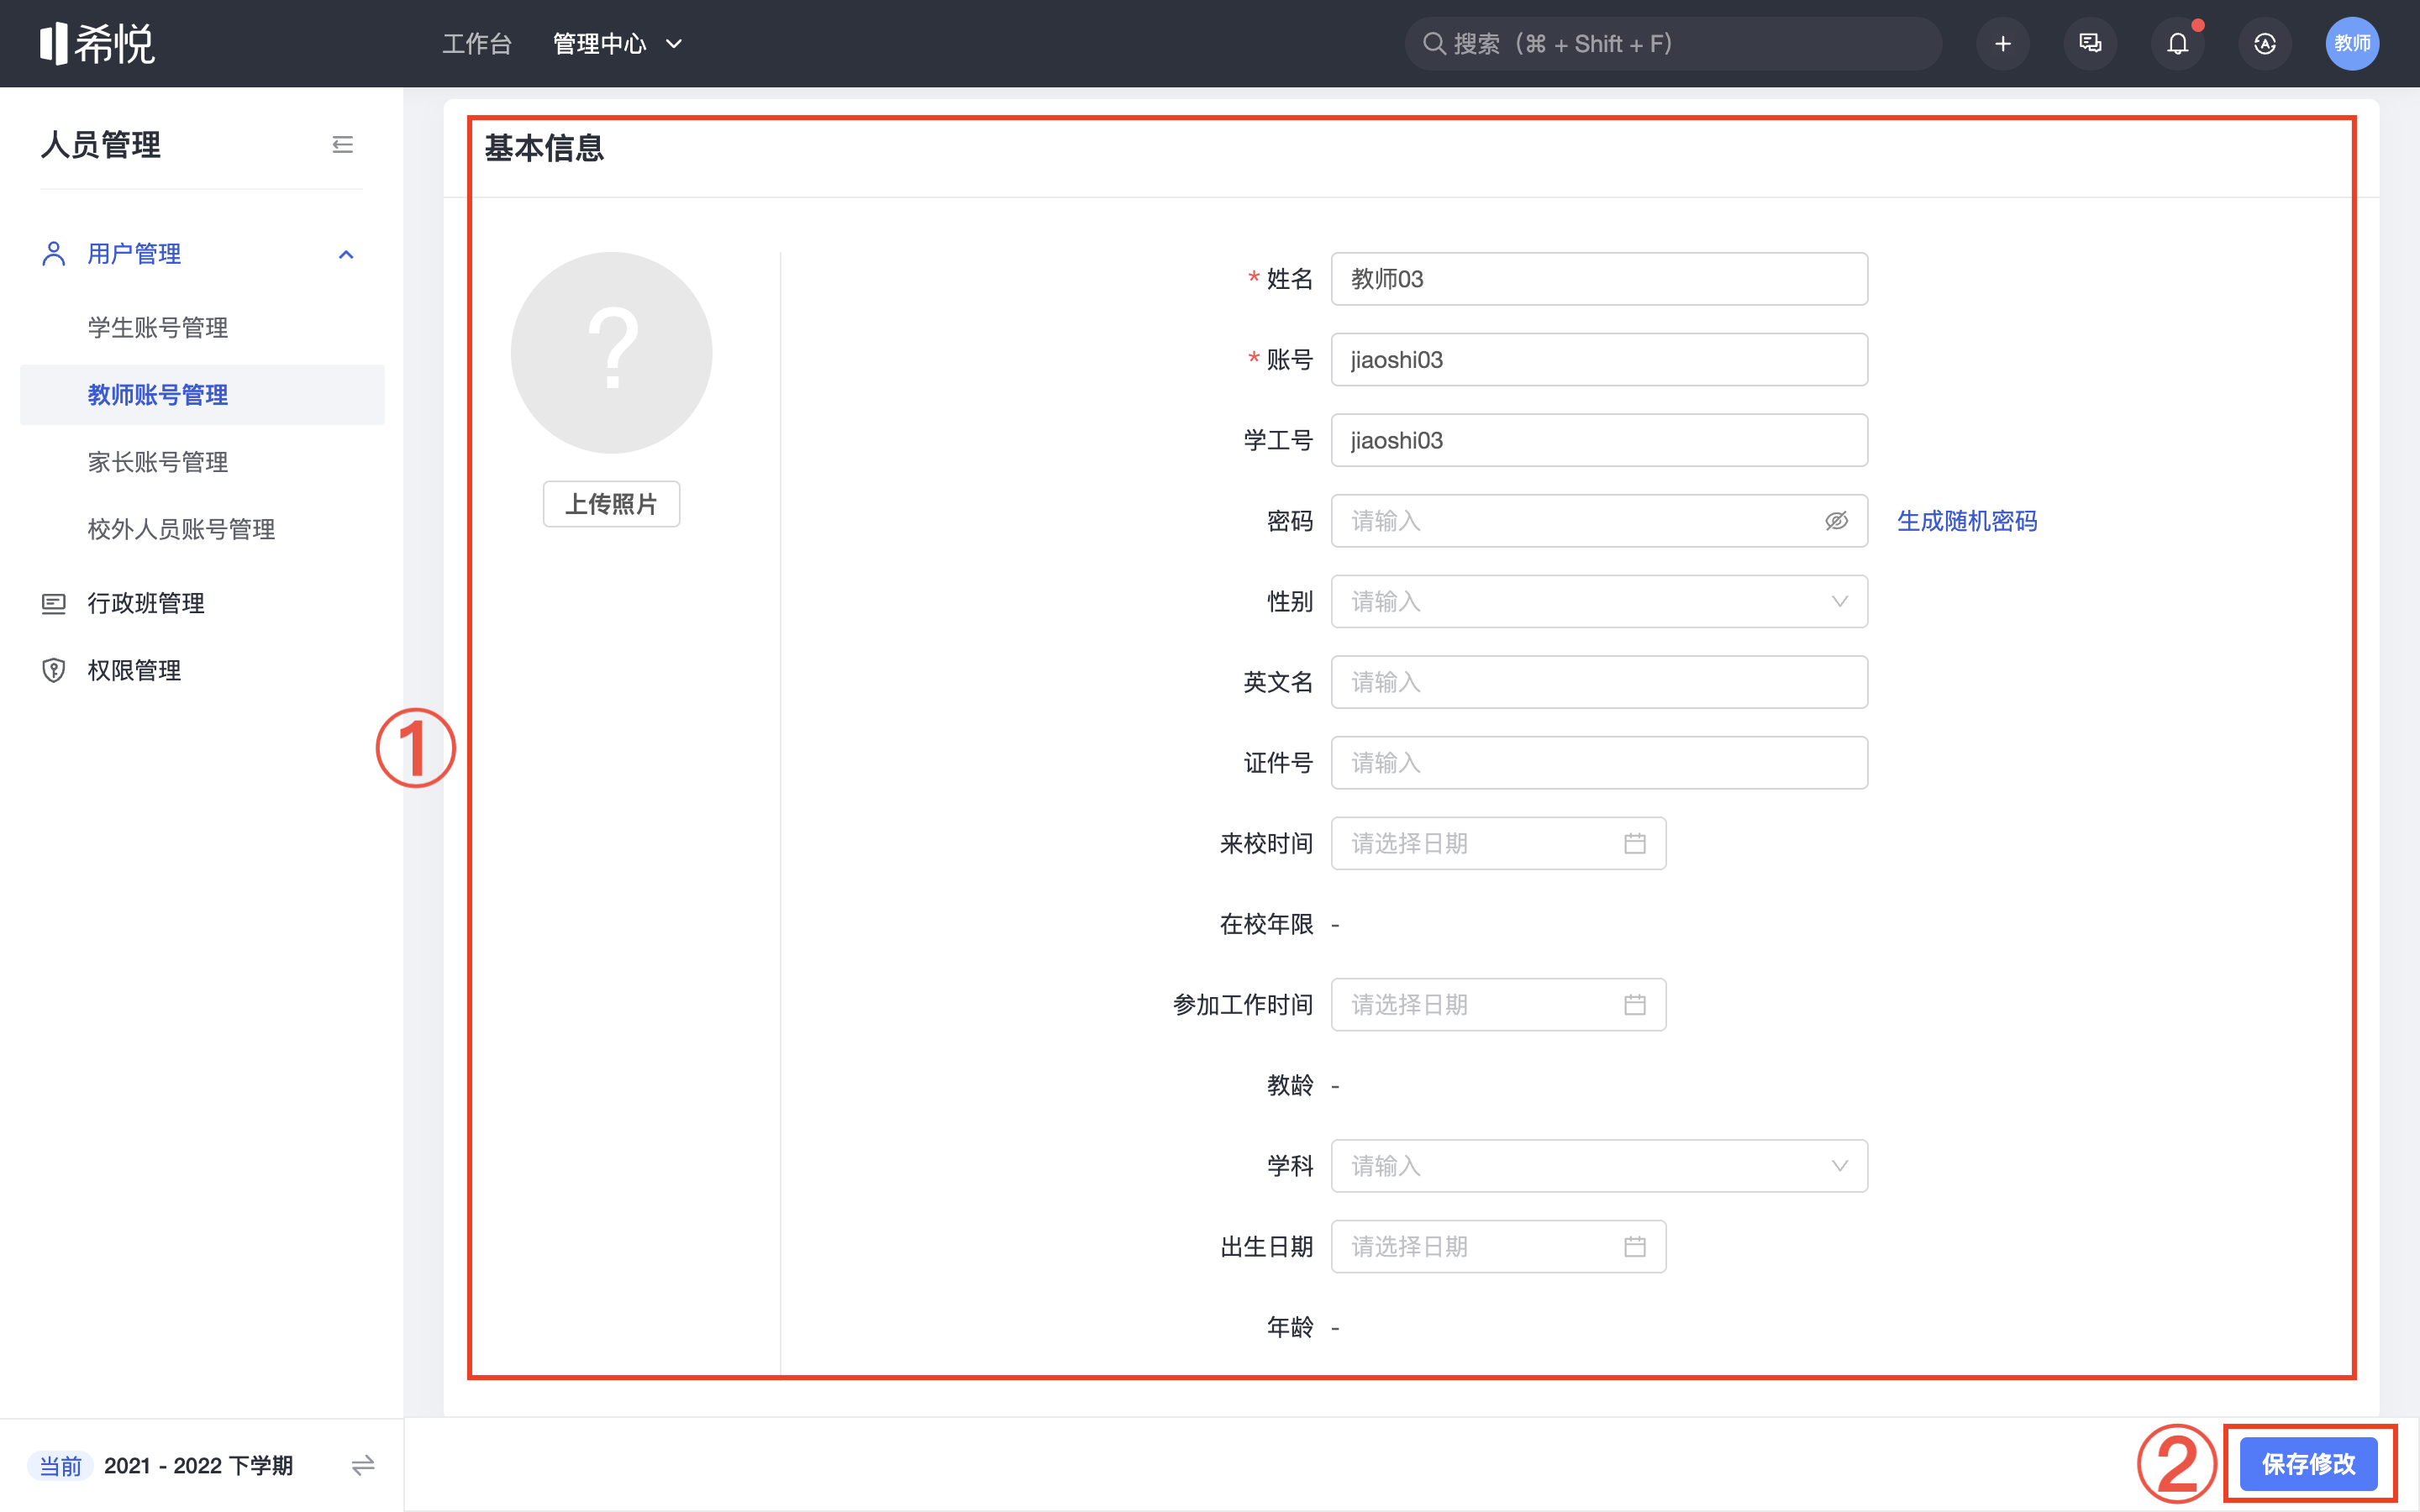2420x1512 pixels.
Task: Click 生成随机密码 link
Action: click(x=1966, y=521)
